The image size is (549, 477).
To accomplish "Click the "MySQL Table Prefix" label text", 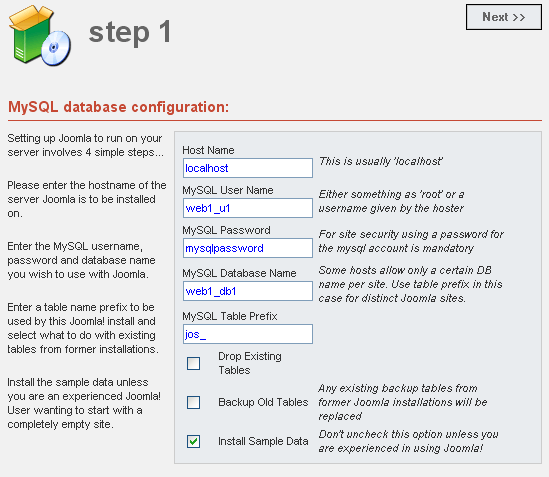I will [x=230, y=316].
